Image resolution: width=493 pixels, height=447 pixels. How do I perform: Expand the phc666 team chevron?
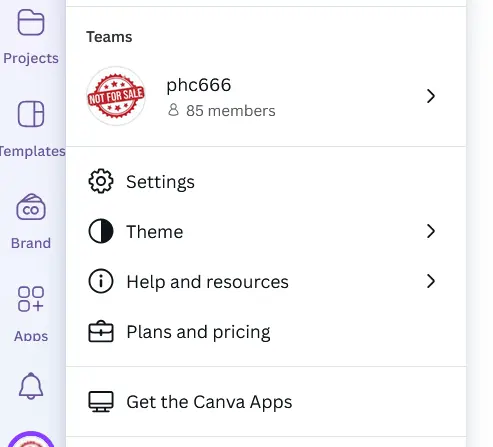(431, 96)
